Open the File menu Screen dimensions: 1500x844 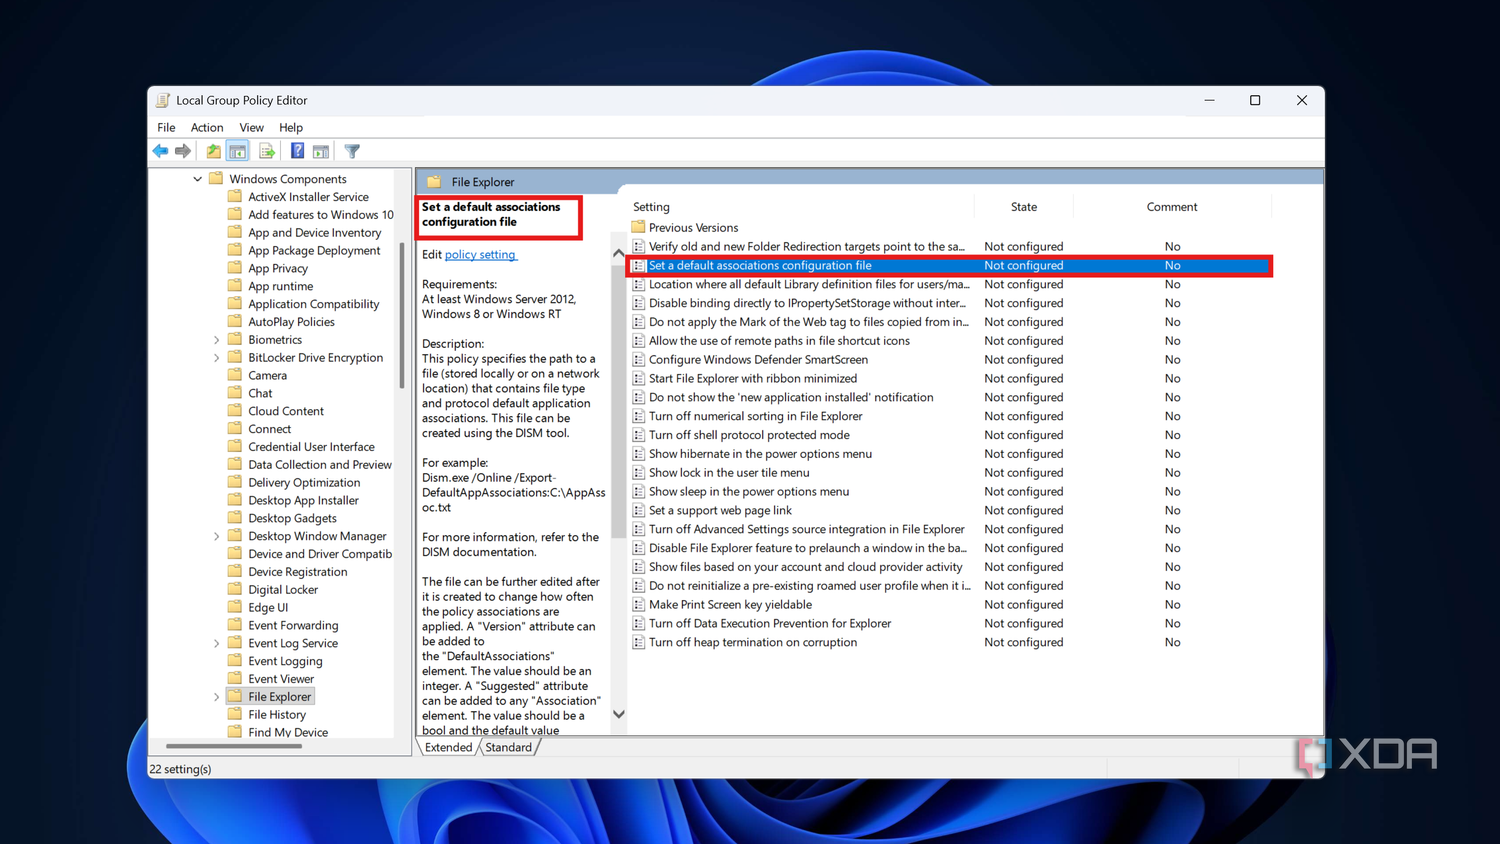coord(166,127)
